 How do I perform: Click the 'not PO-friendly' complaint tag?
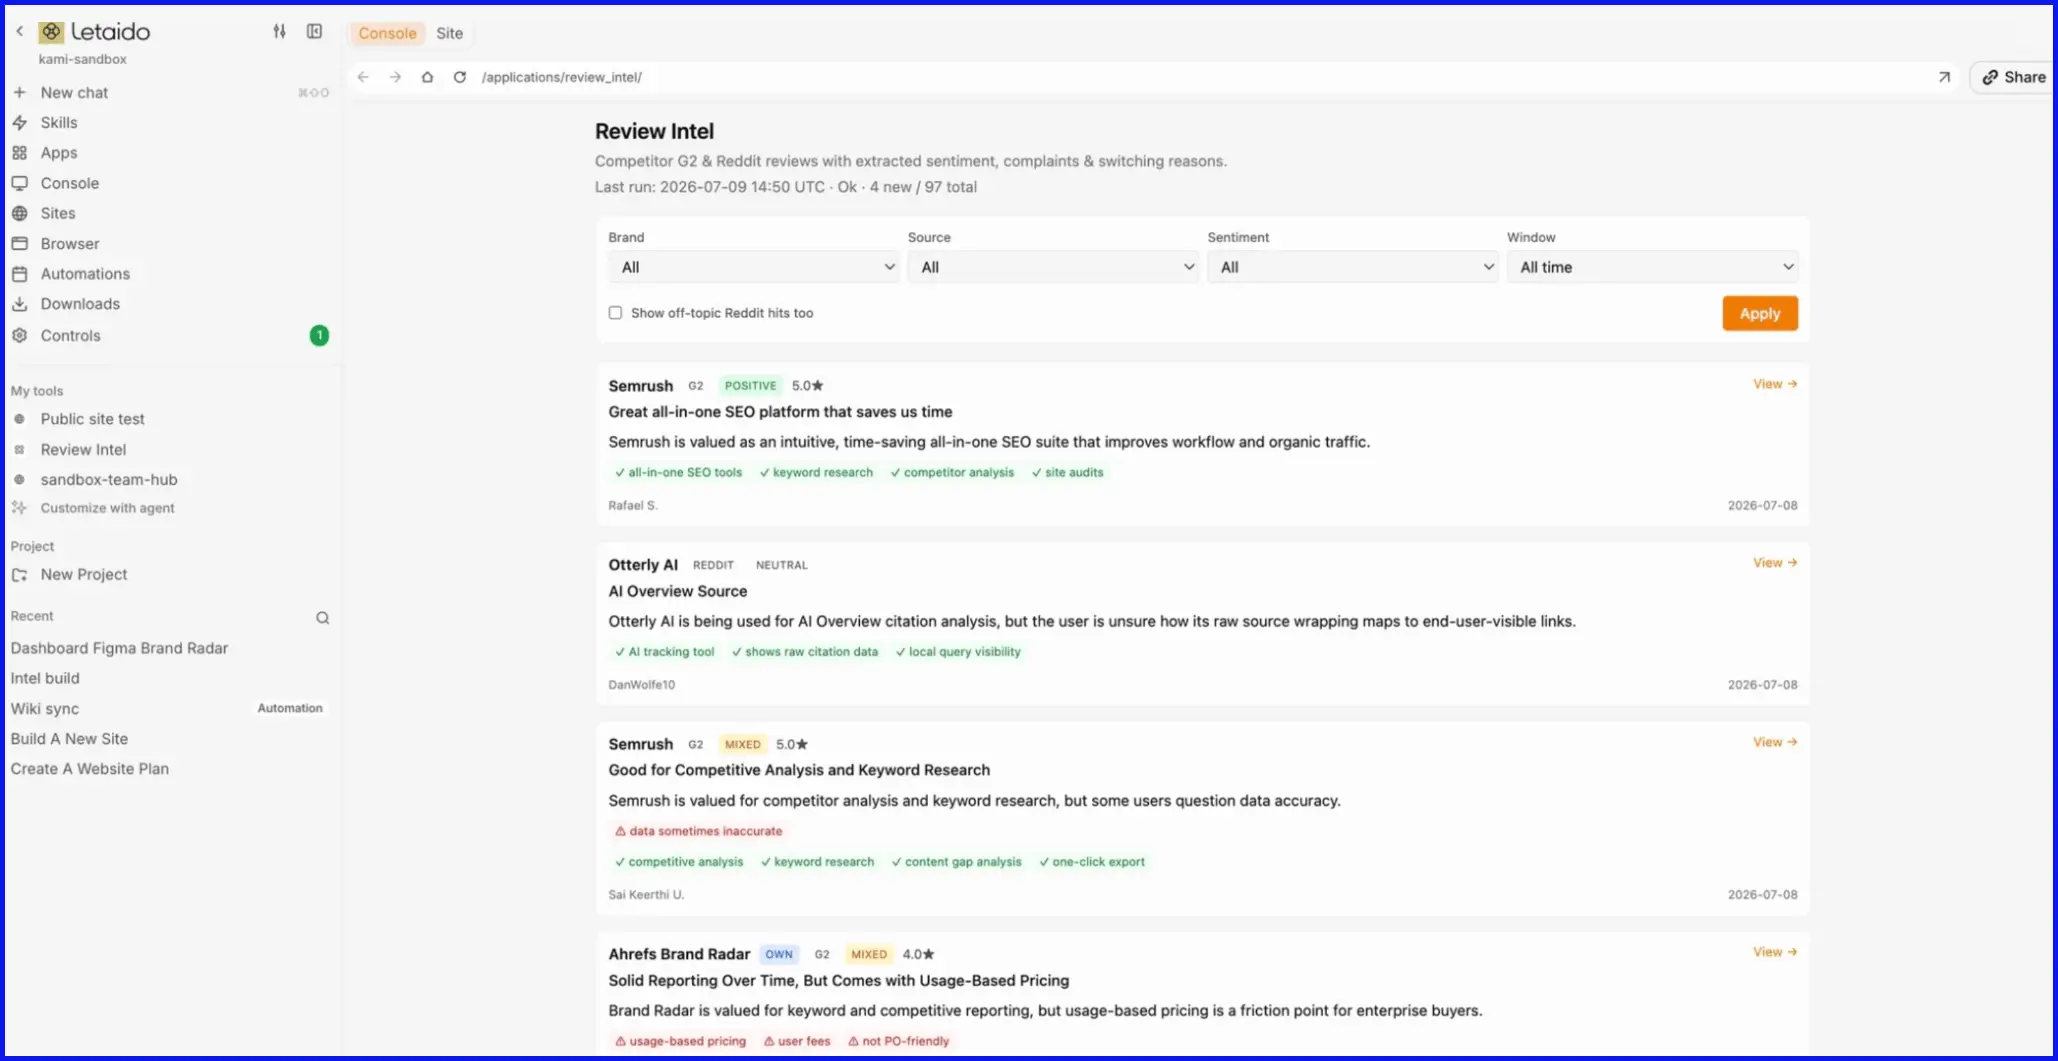tap(898, 1041)
